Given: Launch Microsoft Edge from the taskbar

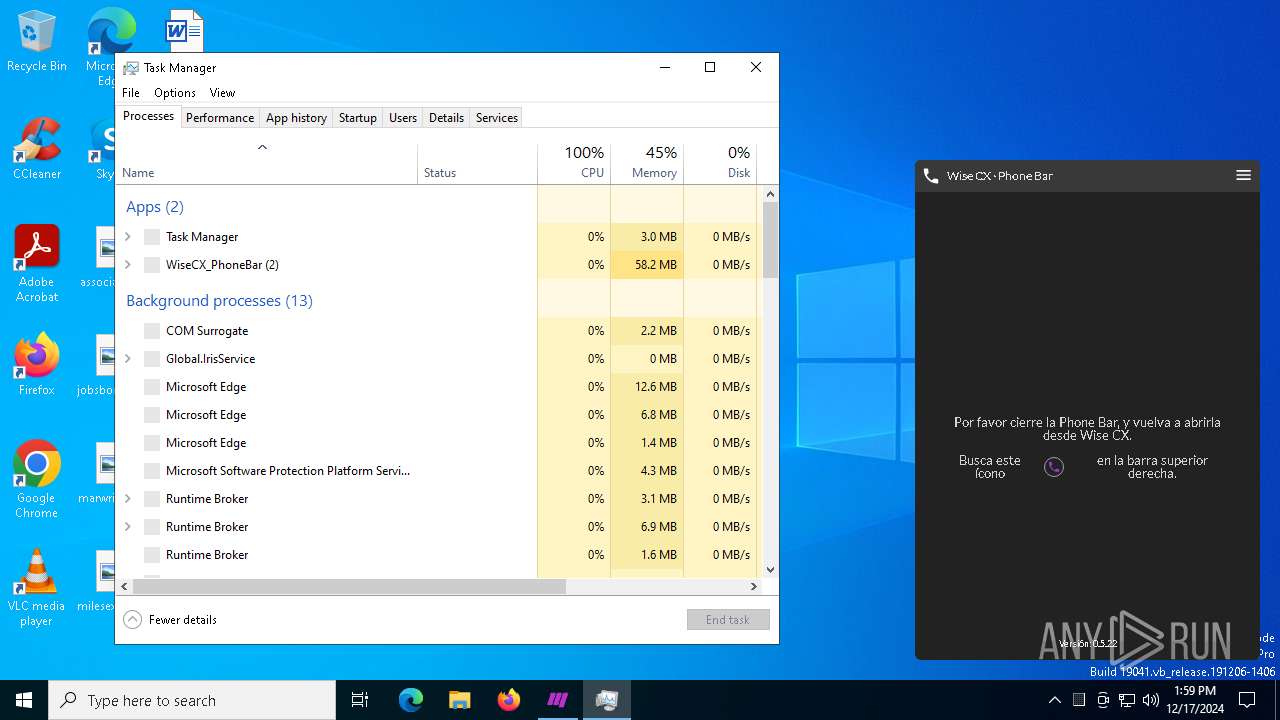Looking at the screenshot, I should (x=411, y=700).
